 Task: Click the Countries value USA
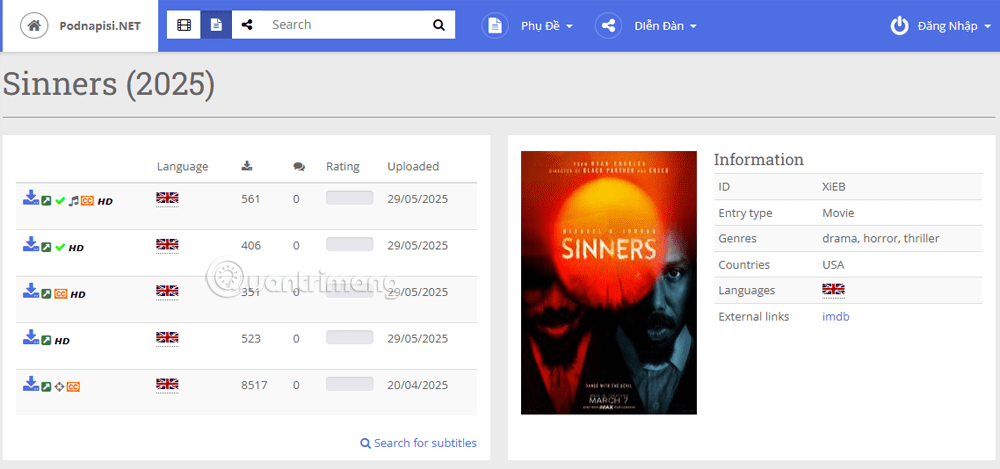click(834, 265)
